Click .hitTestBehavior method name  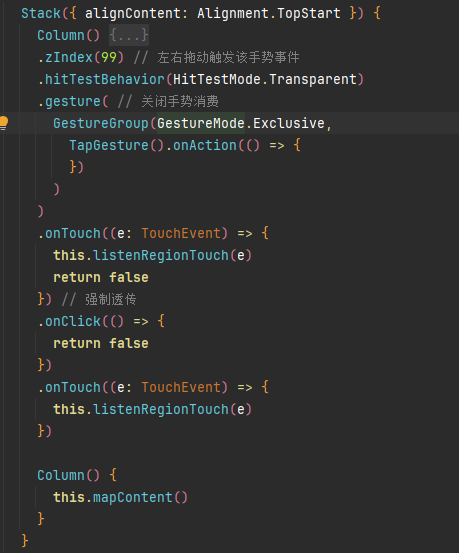(101, 79)
